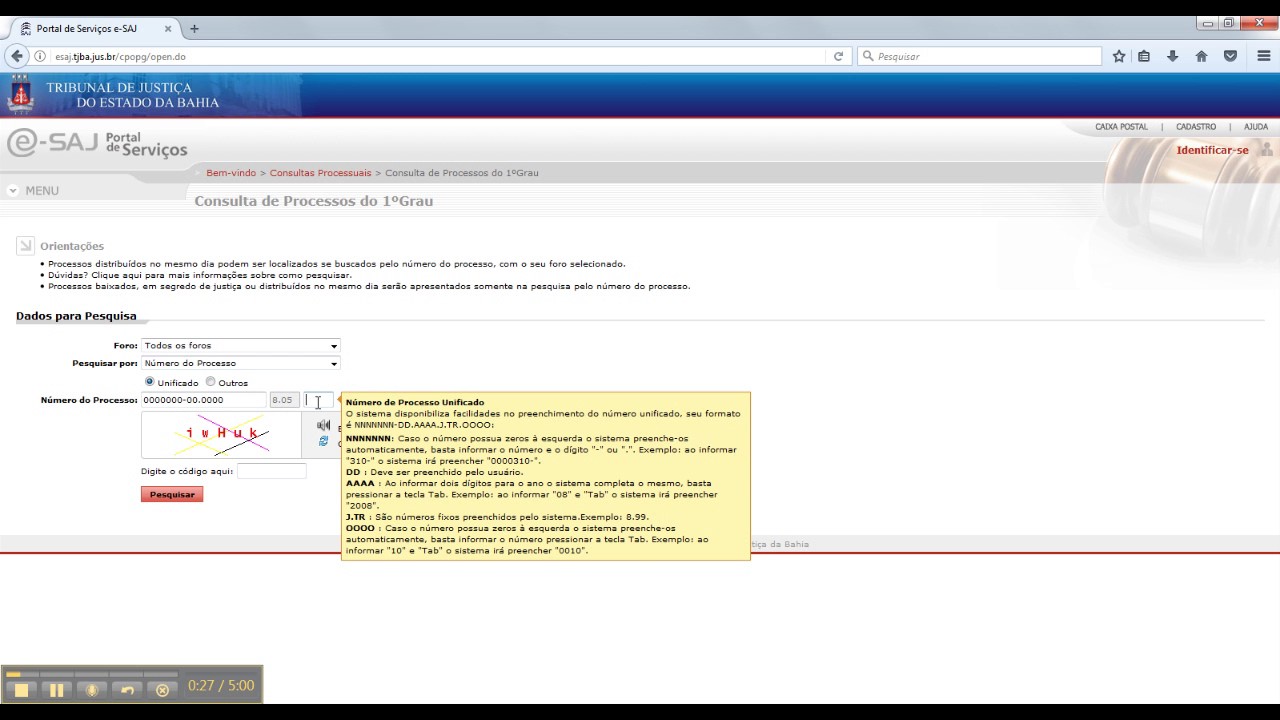Click the captcha image 'iwHuk'
This screenshot has height=720, width=1280.
pos(221,435)
